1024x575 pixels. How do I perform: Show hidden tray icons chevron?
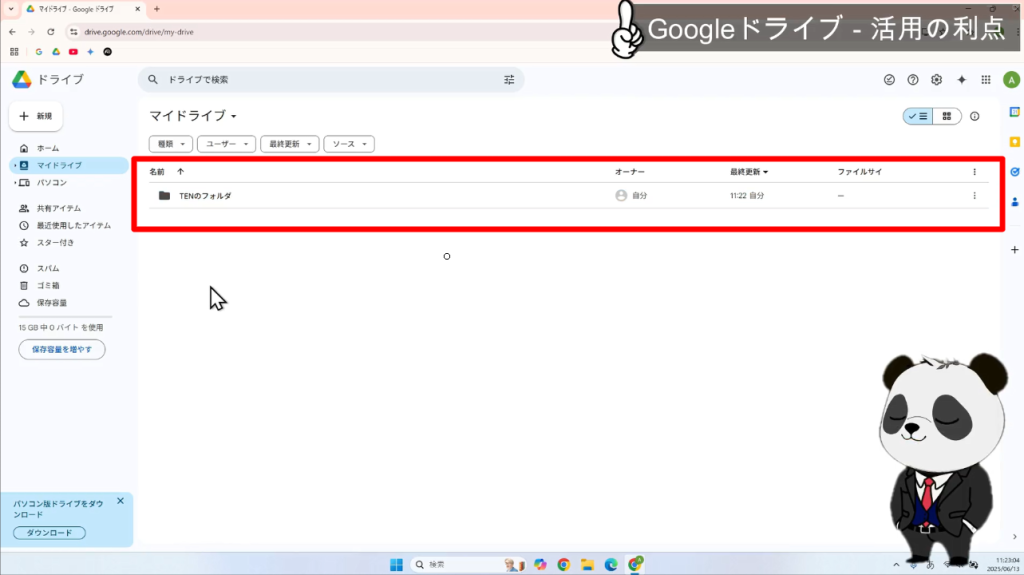896,565
